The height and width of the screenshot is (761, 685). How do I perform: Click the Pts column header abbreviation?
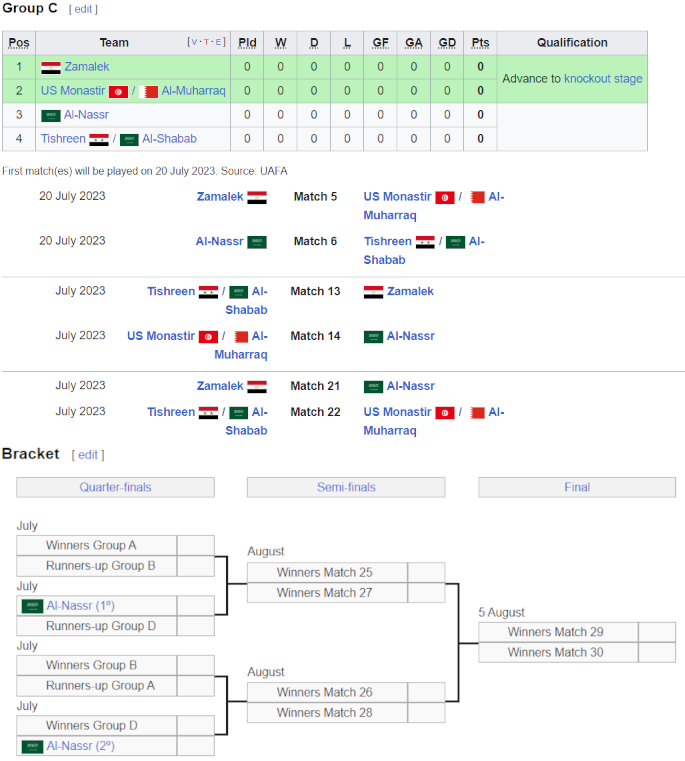(x=480, y=43)
